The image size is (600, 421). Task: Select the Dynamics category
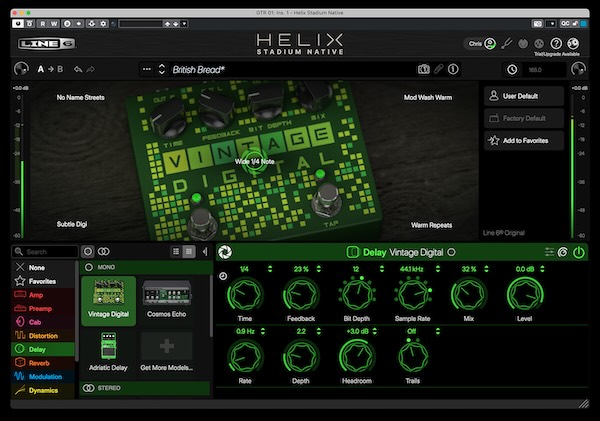pos(43,390)
